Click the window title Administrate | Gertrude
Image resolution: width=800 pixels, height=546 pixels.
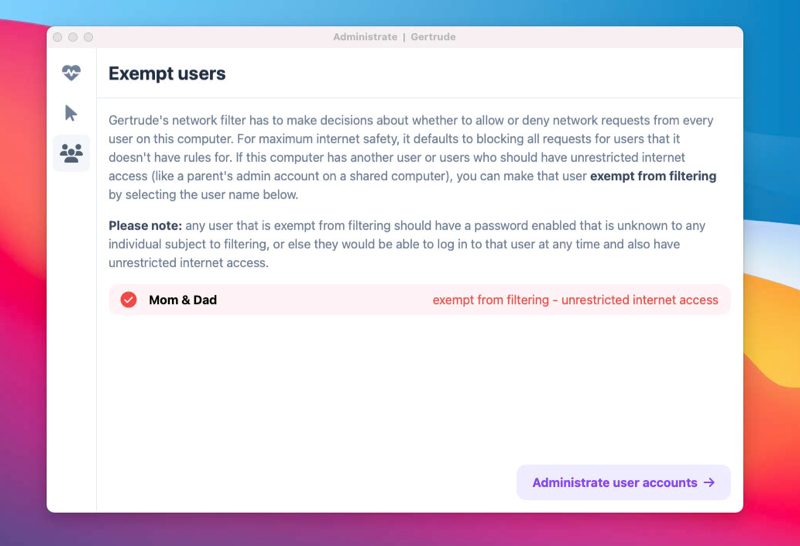click(x=394, y=37)
